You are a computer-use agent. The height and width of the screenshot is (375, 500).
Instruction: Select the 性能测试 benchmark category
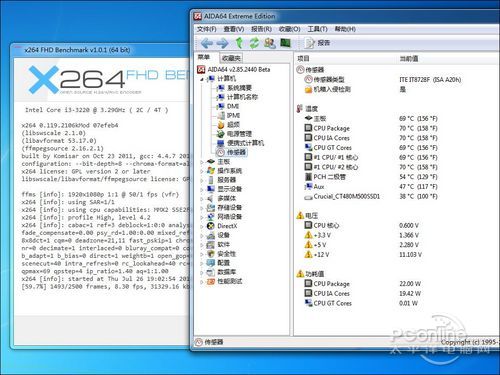[224, 281]
